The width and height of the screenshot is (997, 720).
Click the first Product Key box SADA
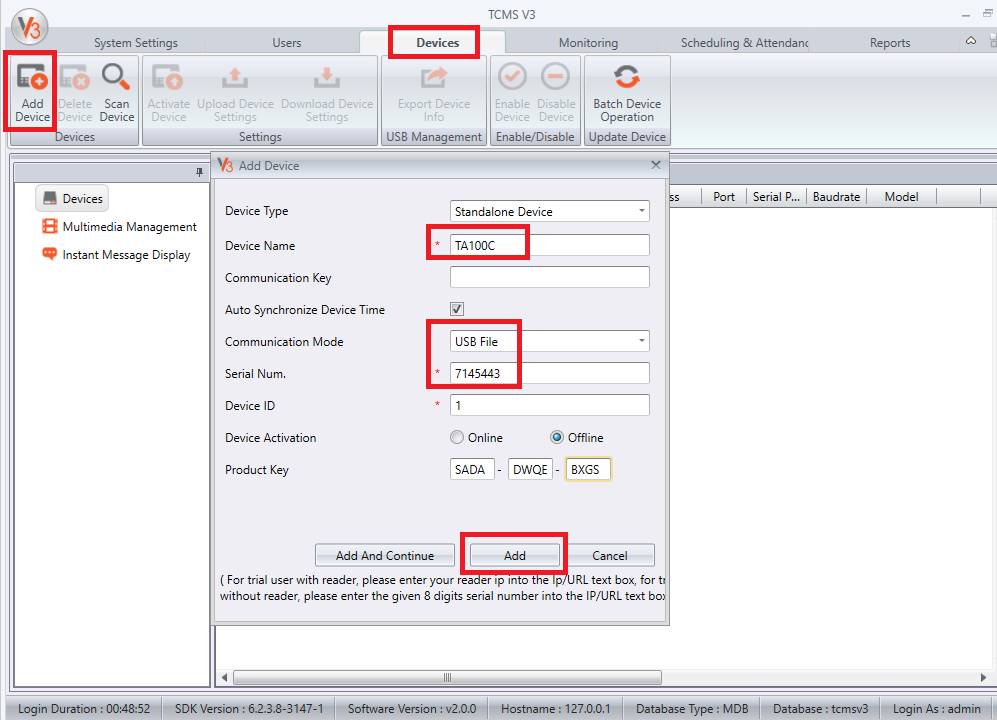(x=472, y=469)
